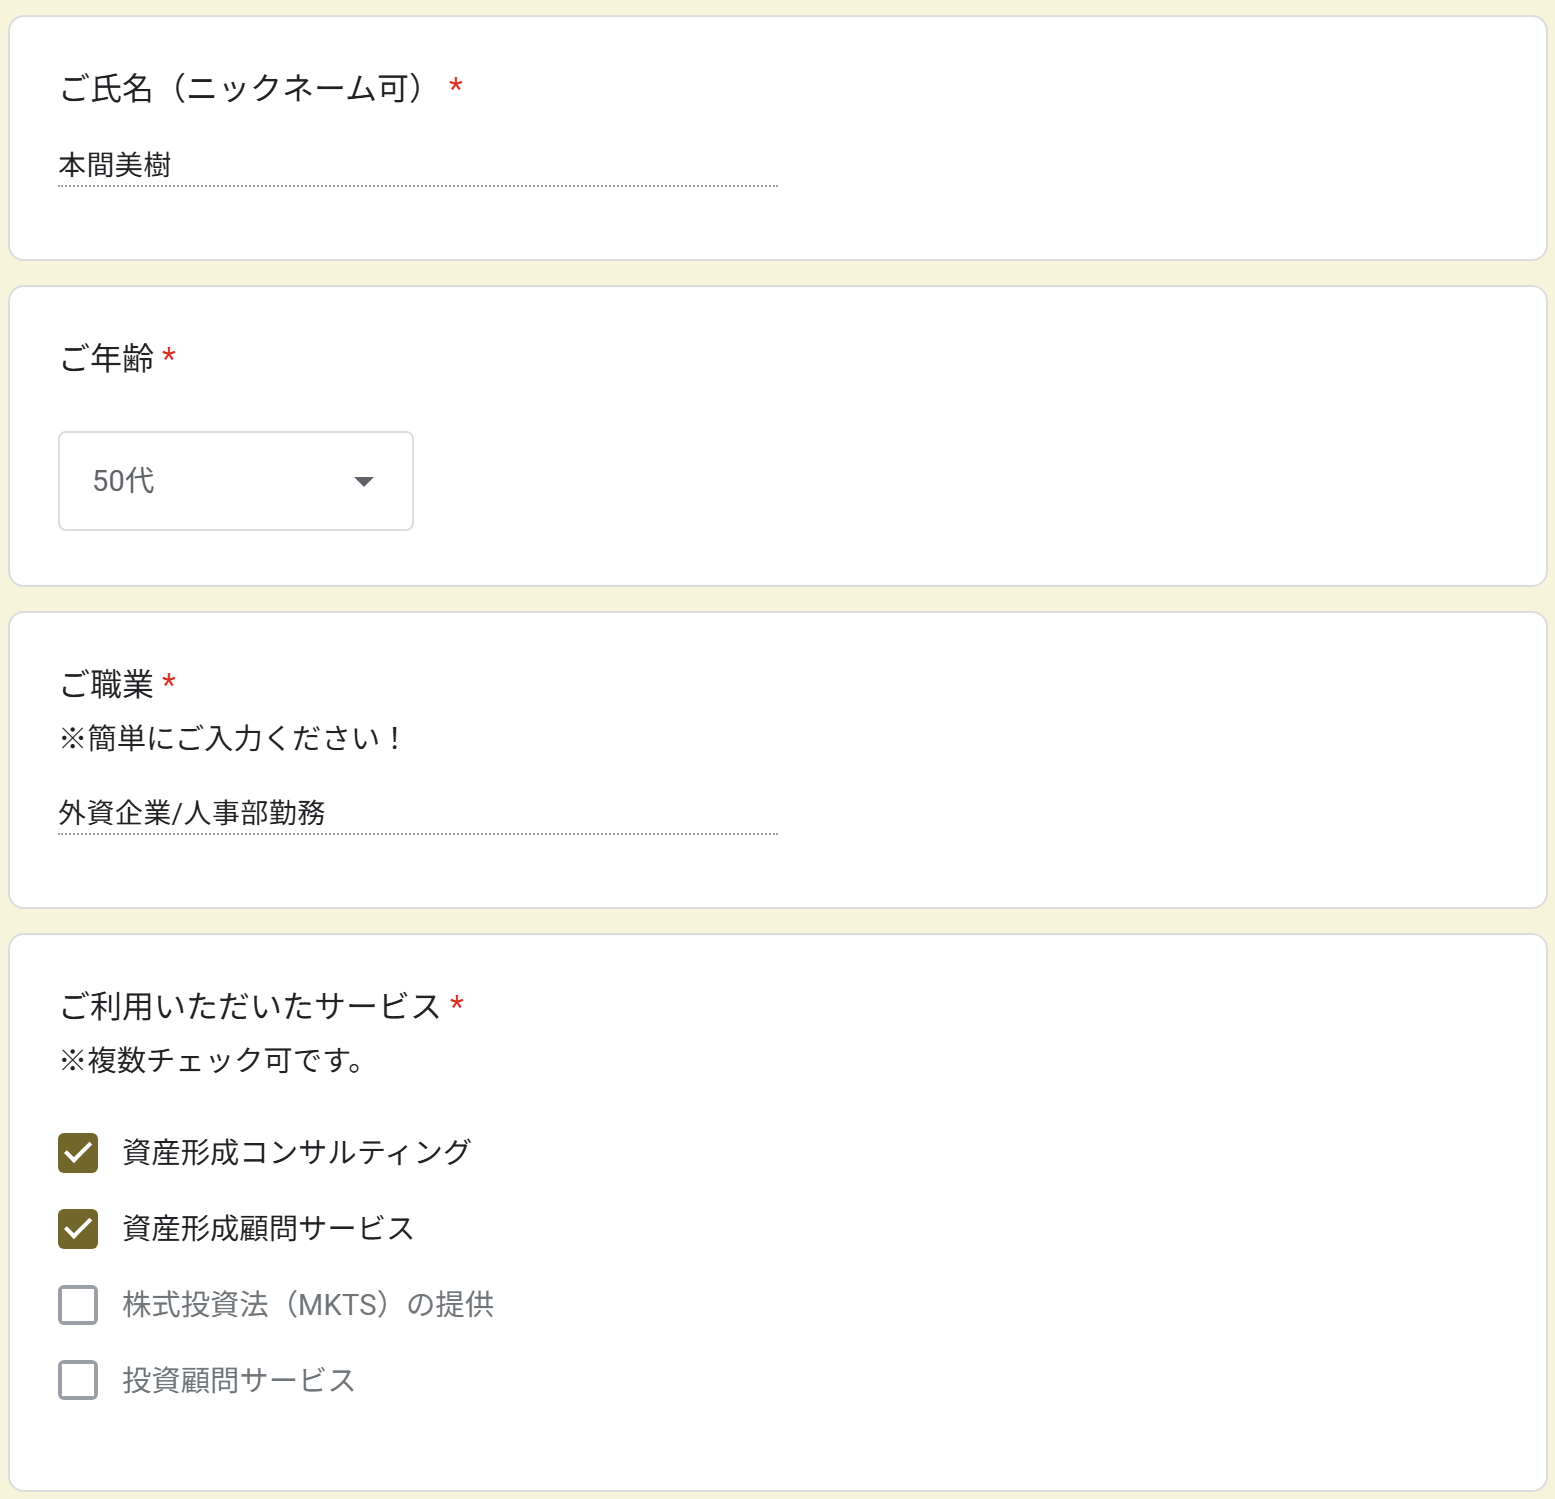Click the 投資顧問サービス option label
The width and height of the screenshot is (1555, 1499).
pyautogui.click(x=239, y=1380)
